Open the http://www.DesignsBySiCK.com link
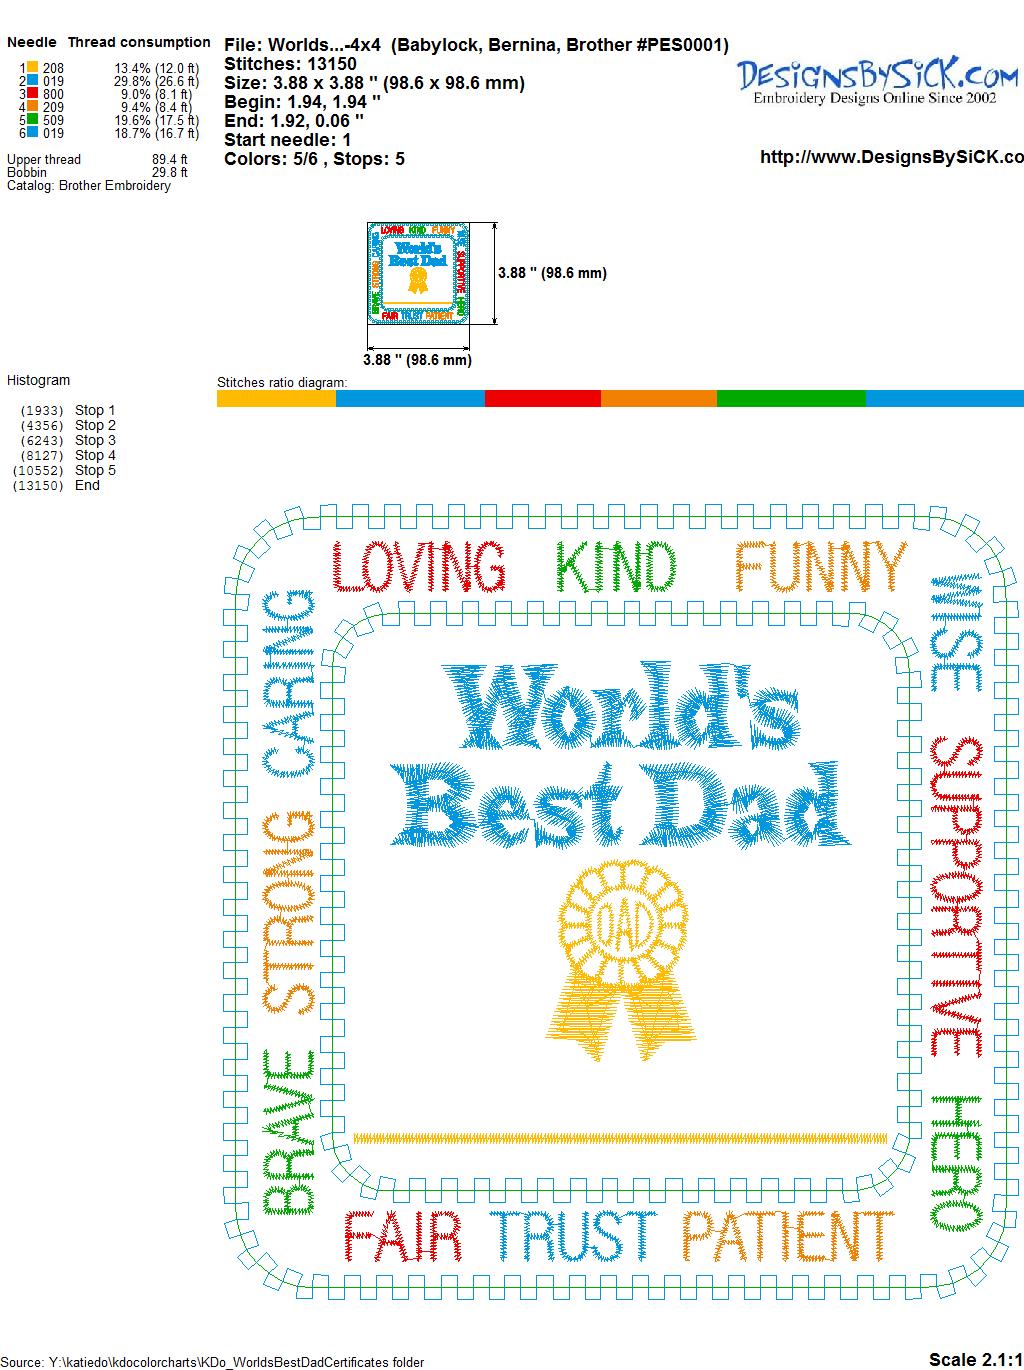 [891, 157]
